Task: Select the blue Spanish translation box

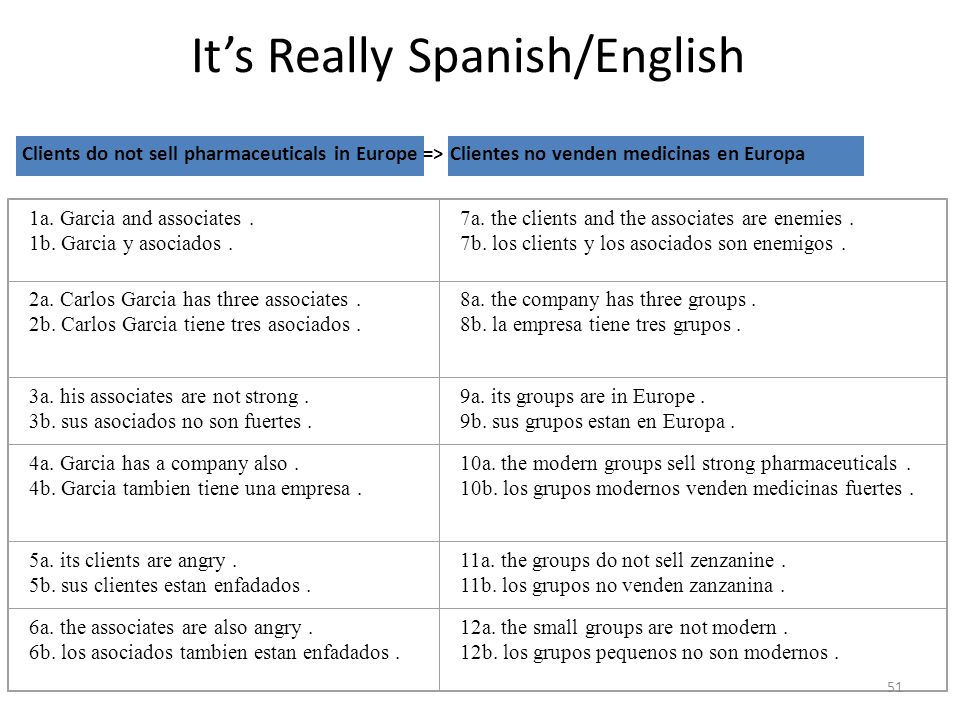Action: (656, 156)
